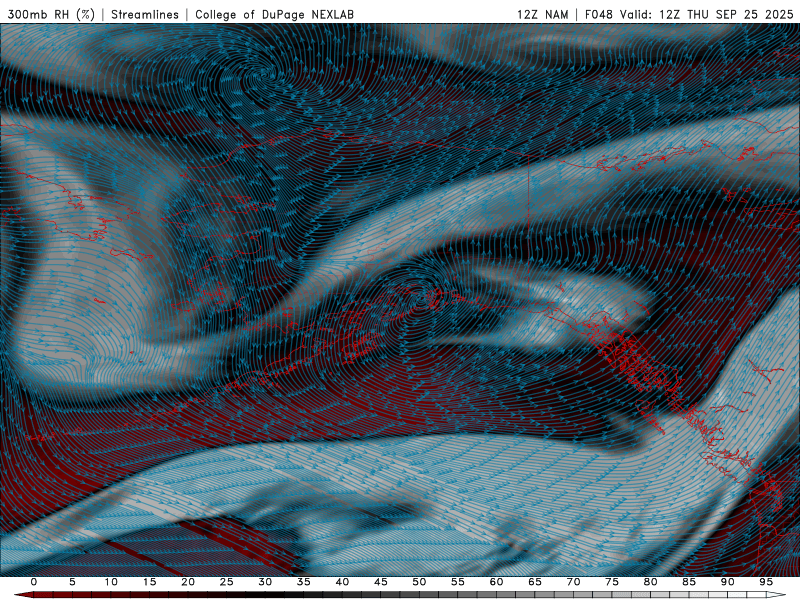Pick the "70" label on the legend
This screenshot has height=600, width=800.
coord(573,582)
